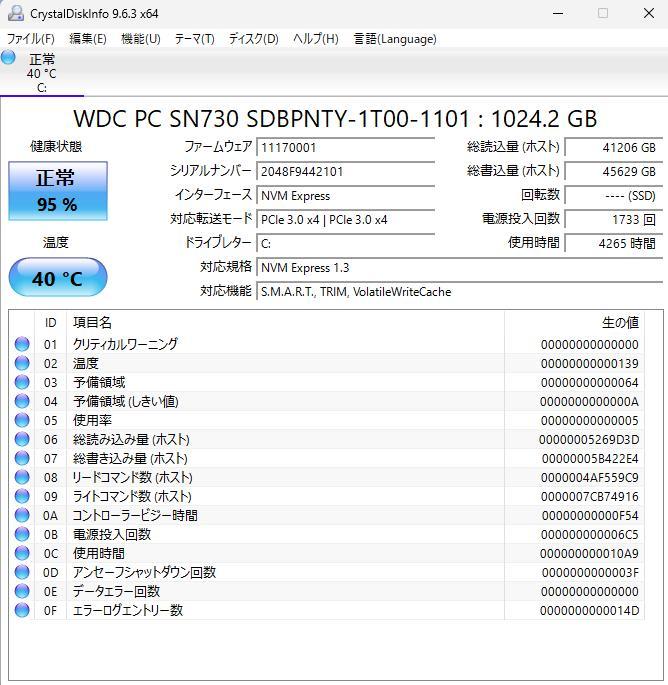Viewport: 668px width, 685px height.
Task: Click raw value 0000000000139 for 温度
Action: tap(589, 363)
